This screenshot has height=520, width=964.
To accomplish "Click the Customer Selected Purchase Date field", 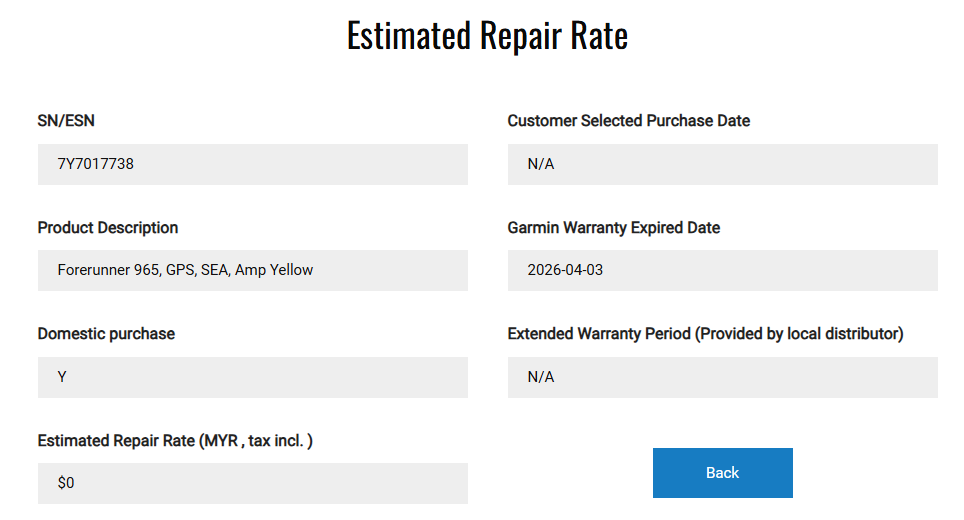I will (722, 164).
